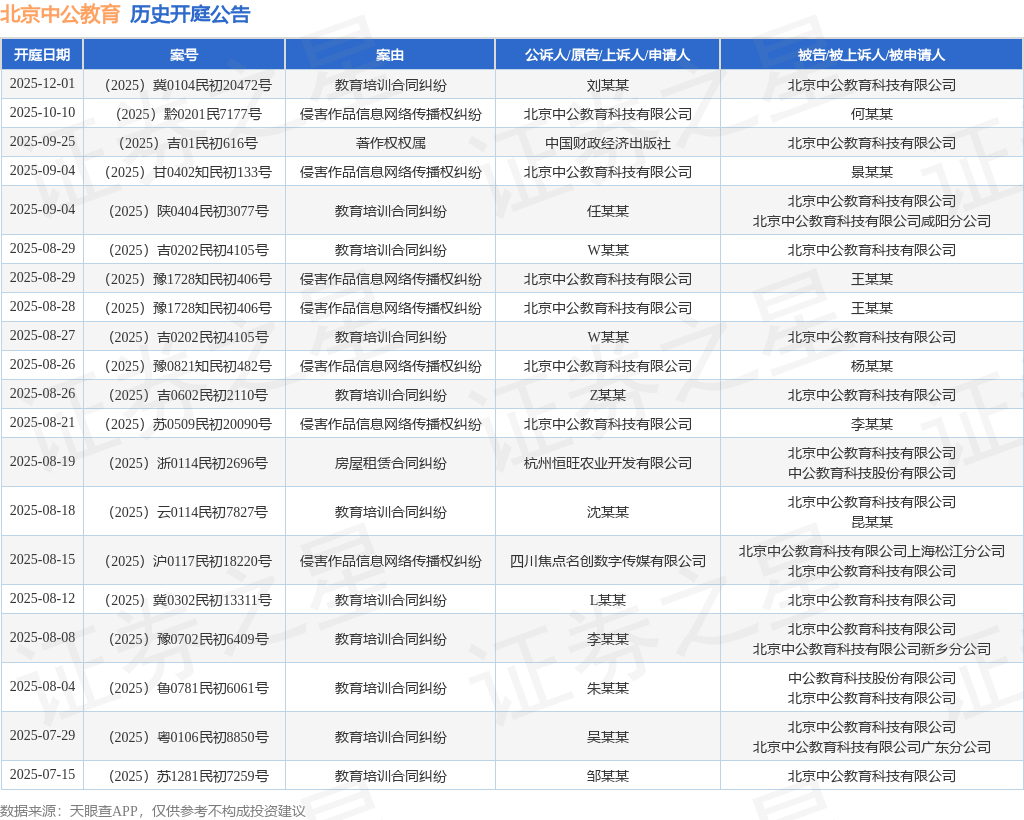Select the 案由 column header

pyautogui.click(x=390, y=55)
